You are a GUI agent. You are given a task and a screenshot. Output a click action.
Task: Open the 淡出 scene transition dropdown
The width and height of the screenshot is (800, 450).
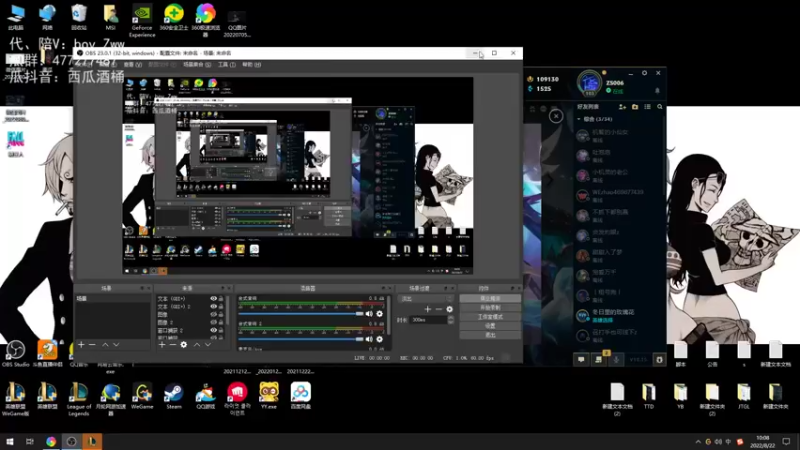426,299
